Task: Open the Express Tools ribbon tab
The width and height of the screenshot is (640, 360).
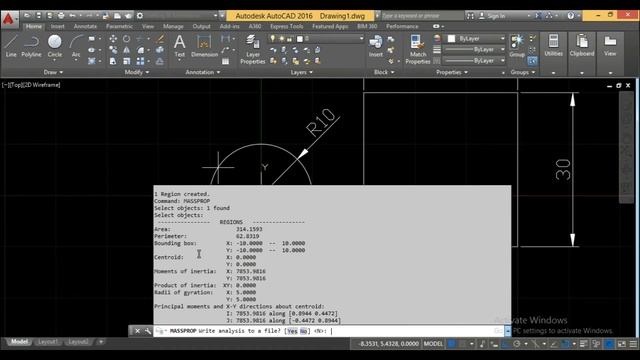Action: [287, 27]
